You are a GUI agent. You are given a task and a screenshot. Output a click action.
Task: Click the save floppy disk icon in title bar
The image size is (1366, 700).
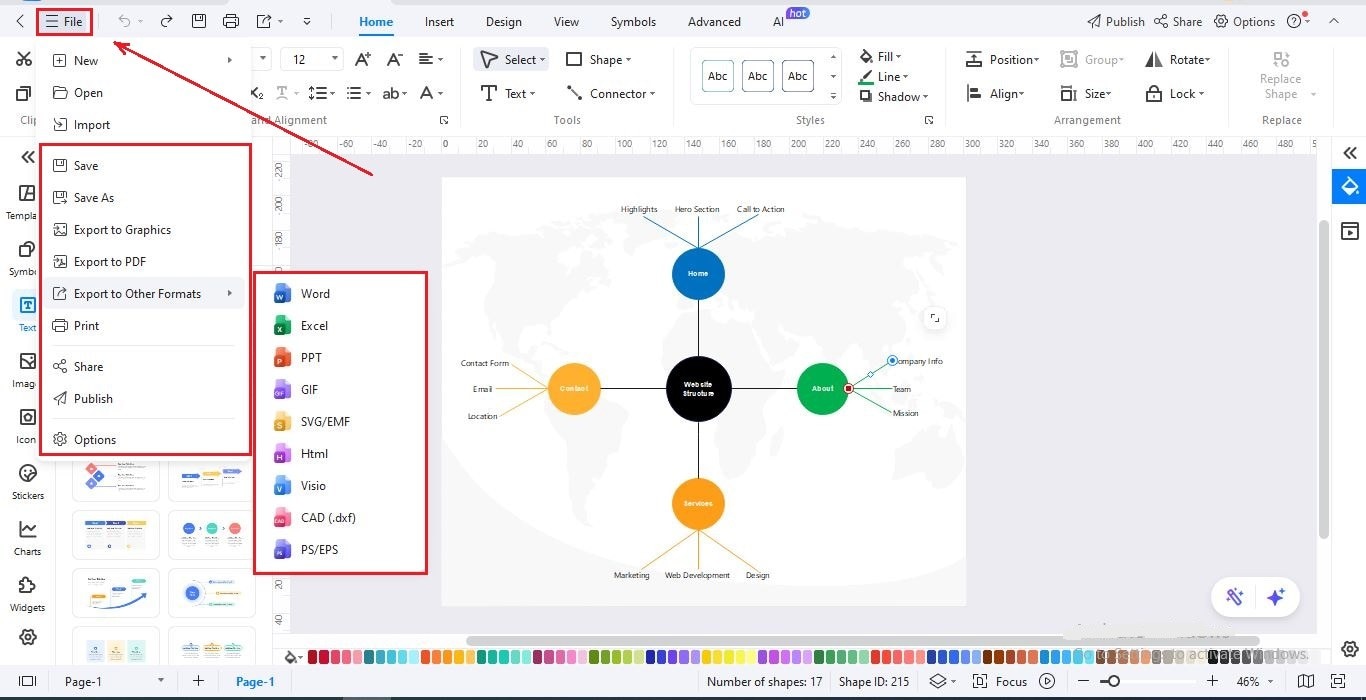tap(199, 21)
